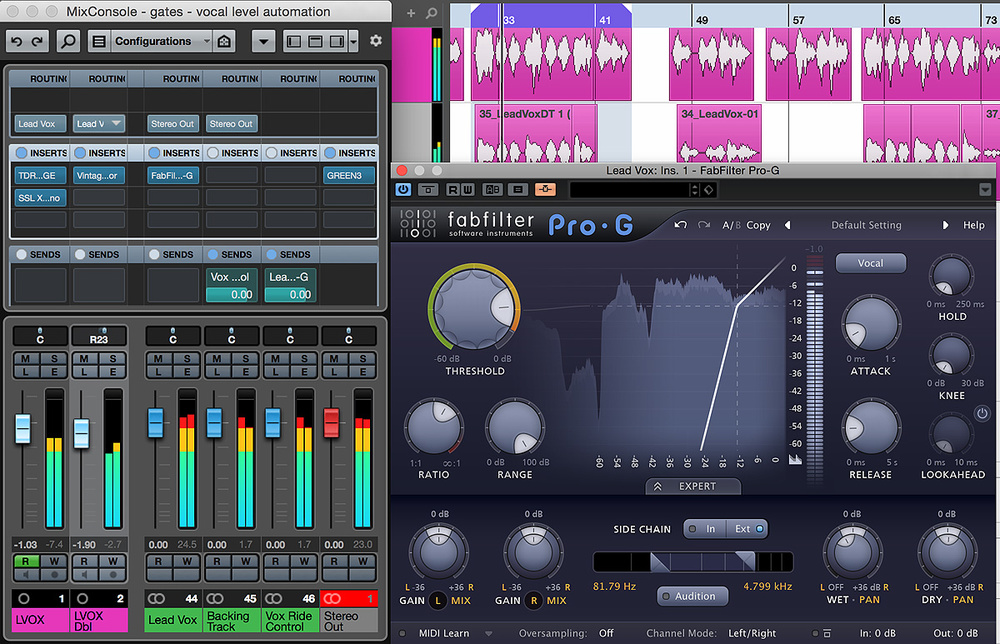
Task: Open the GREEN3 insert on Stereo Out
Action: pyautogui.click(x=349, y=175)
